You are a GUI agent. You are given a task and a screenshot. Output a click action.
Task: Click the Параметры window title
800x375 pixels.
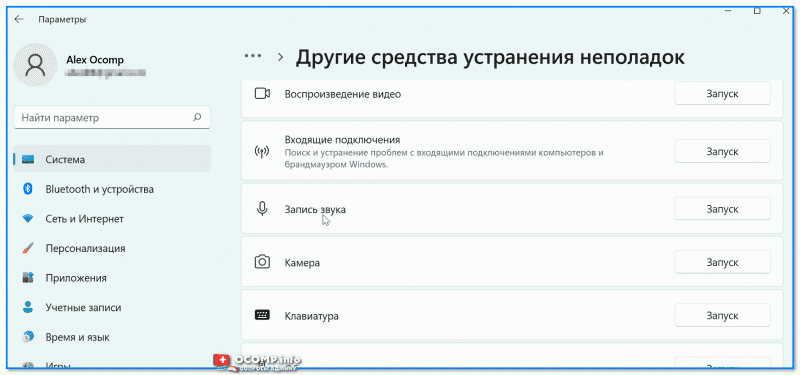[62, 20]
